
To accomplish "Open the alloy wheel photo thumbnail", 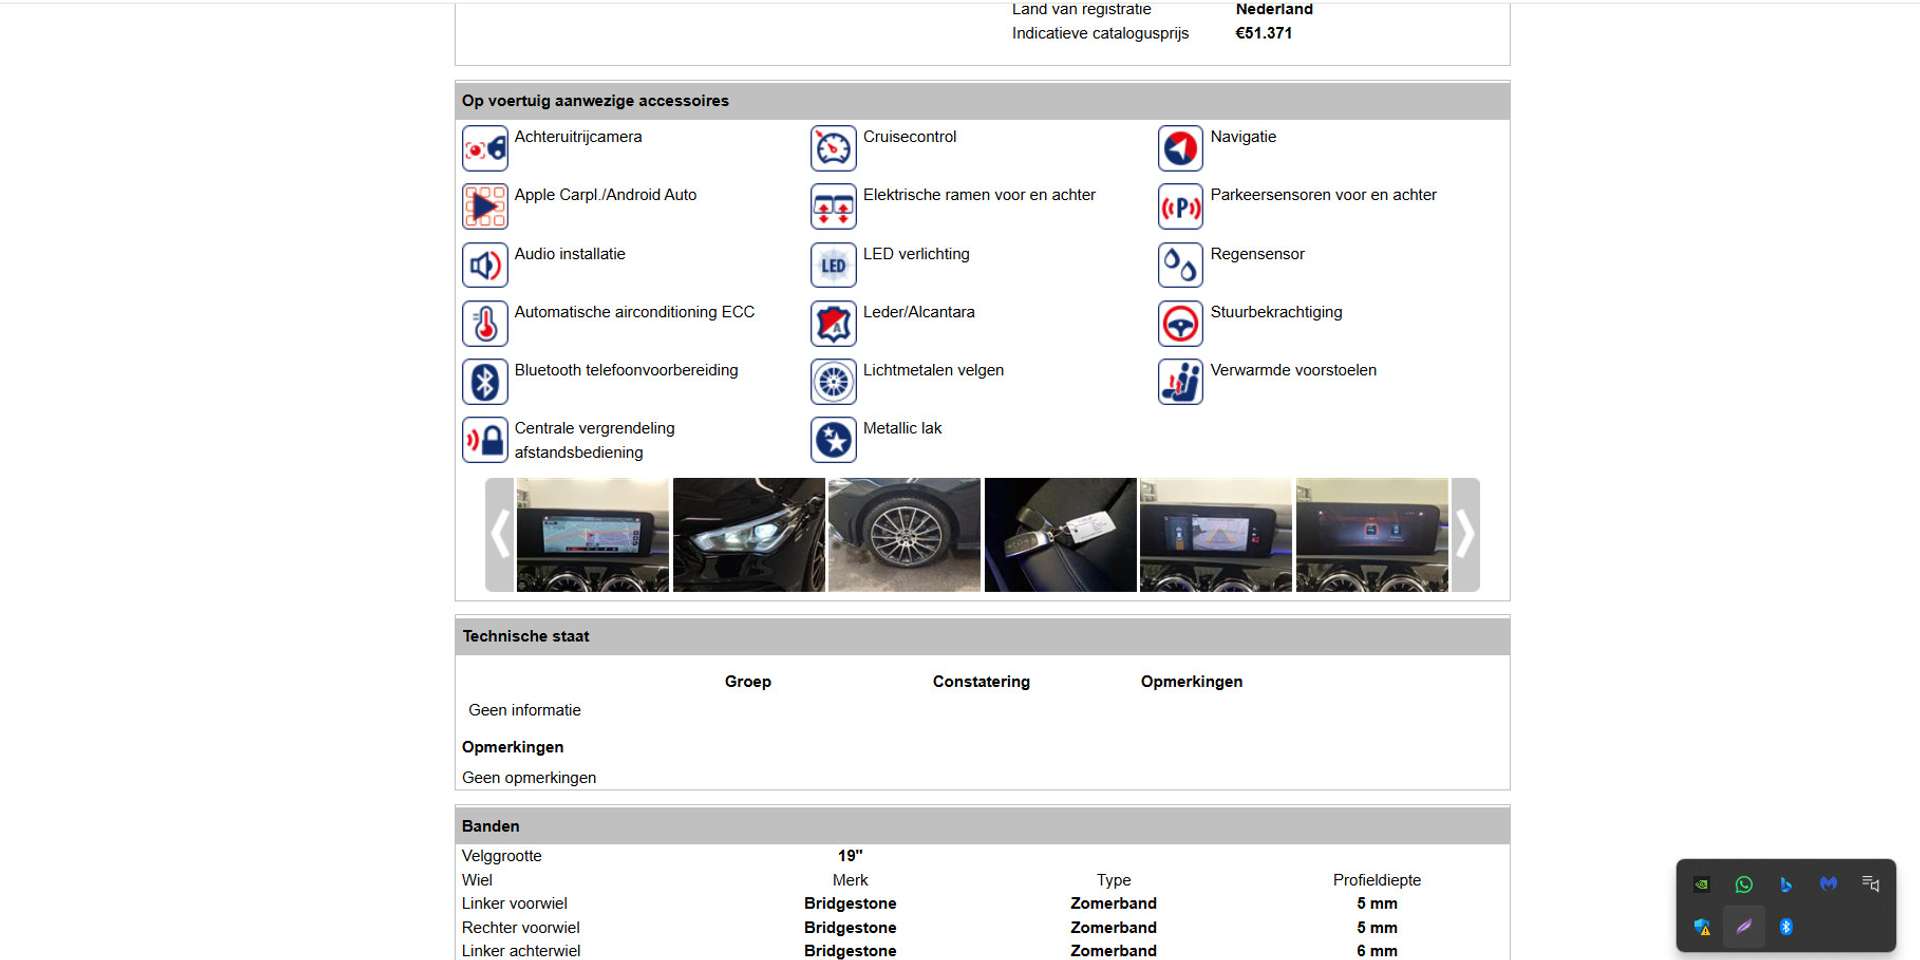I will coord(904,535).
